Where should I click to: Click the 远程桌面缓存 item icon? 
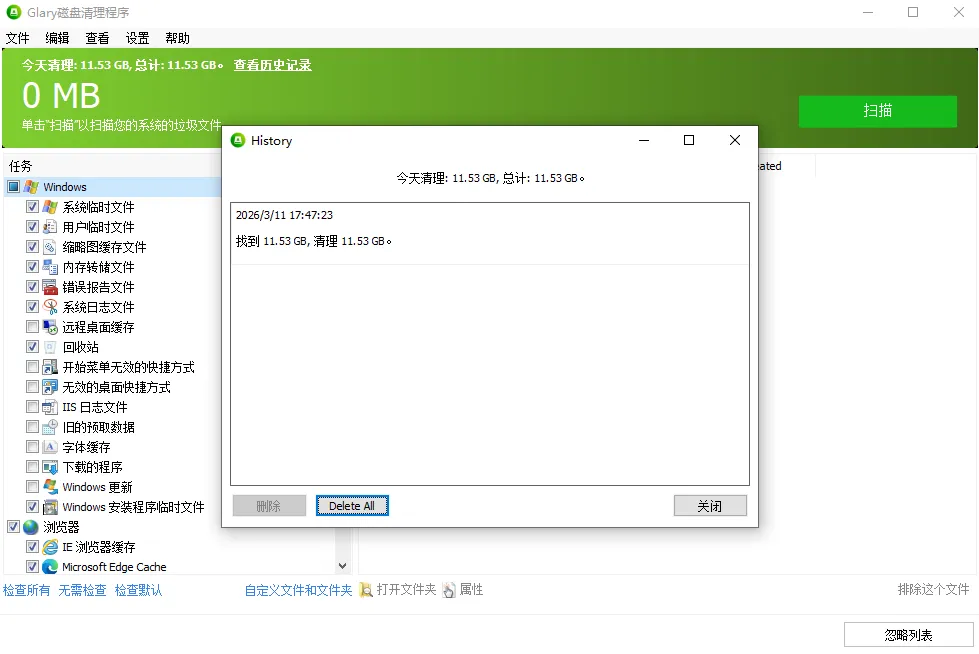click(50, 327)
